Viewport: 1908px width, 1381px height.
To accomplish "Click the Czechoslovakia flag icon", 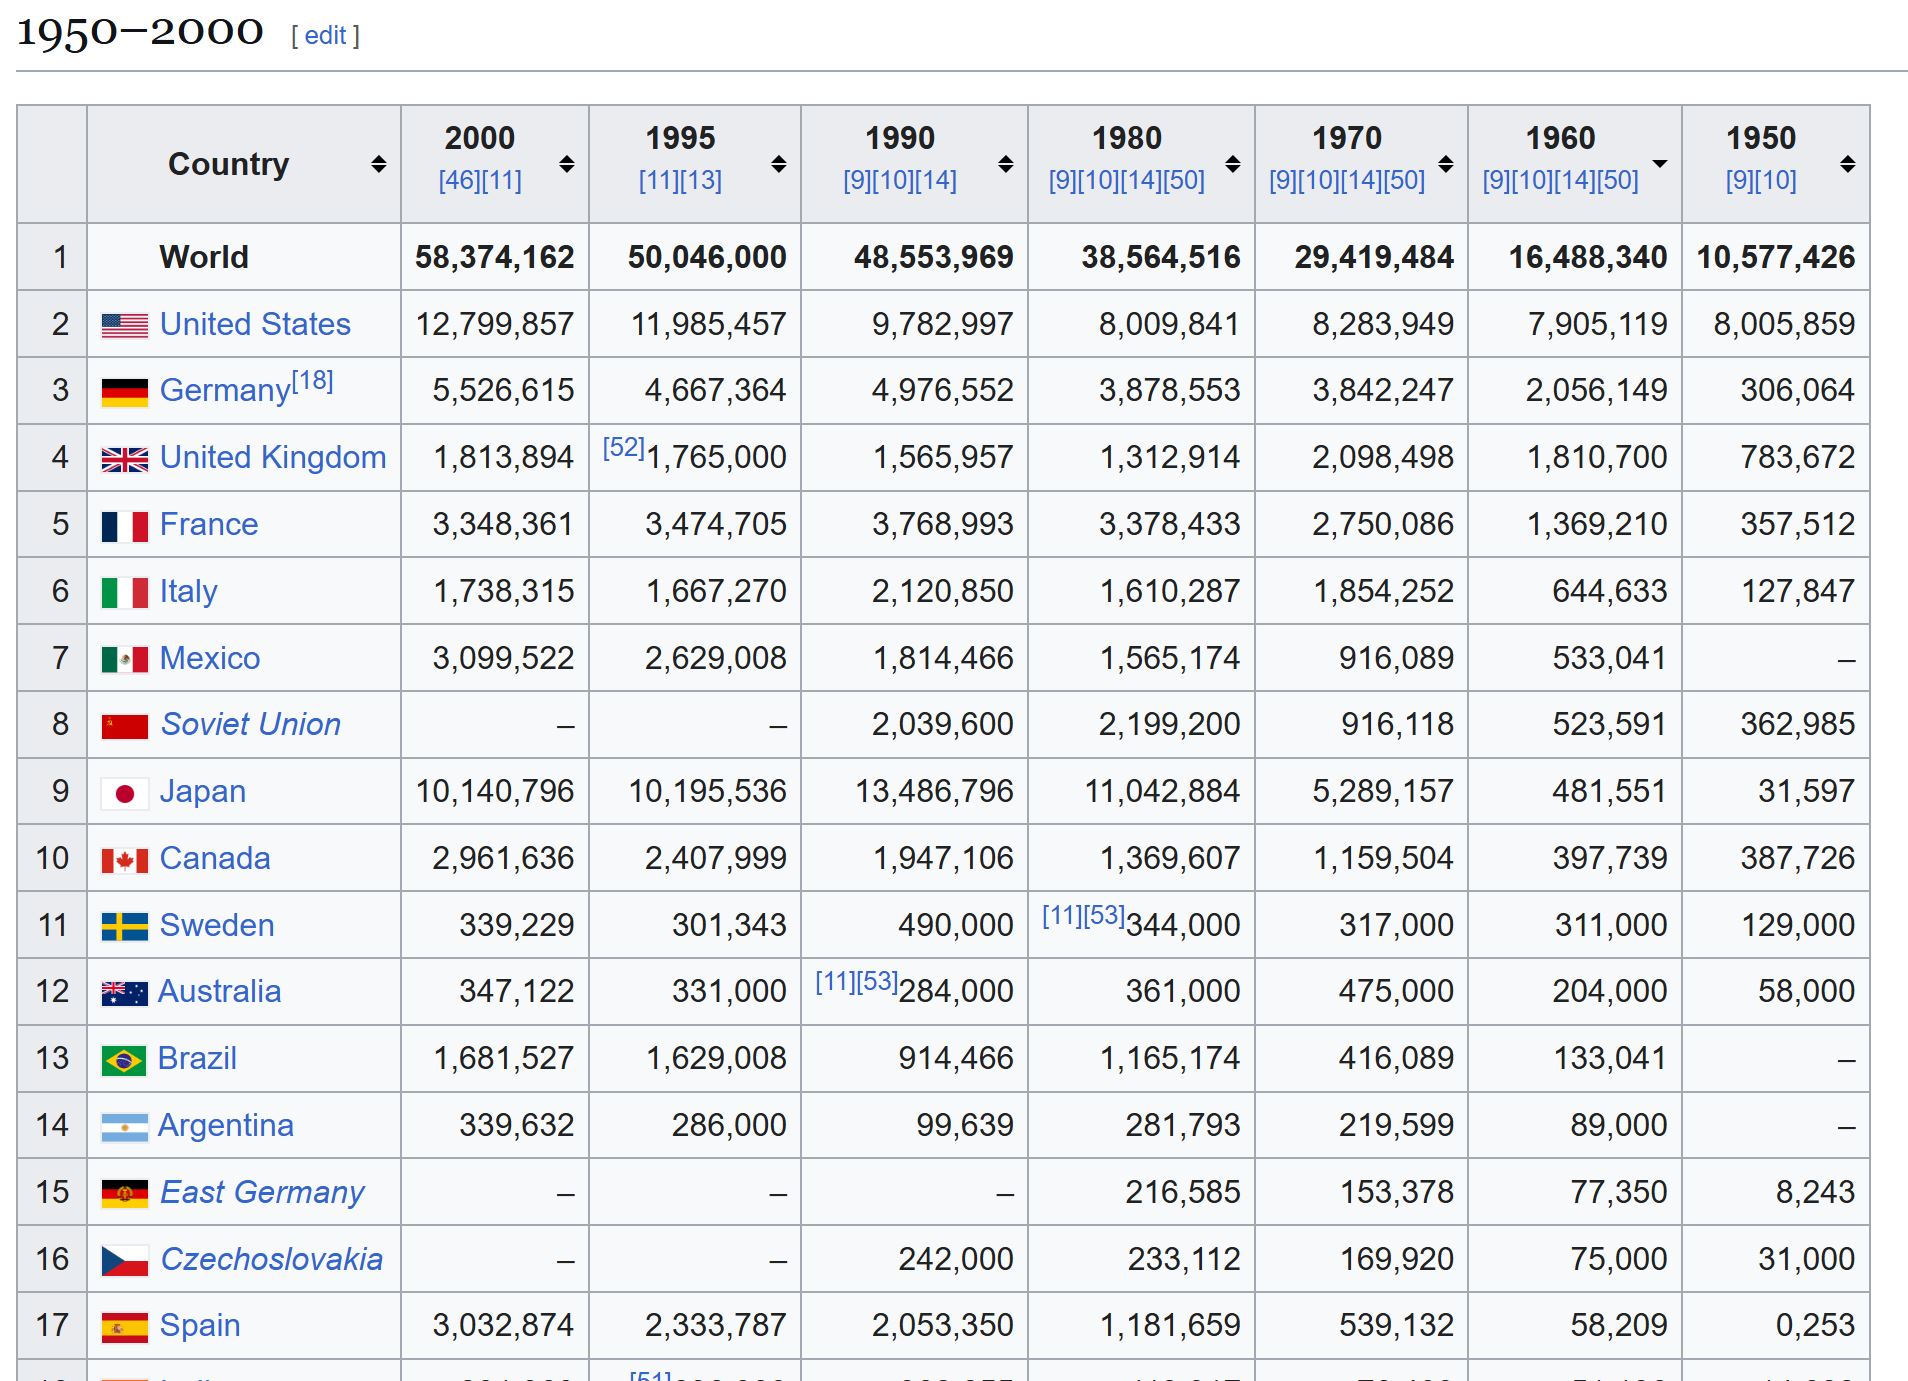I will click(x=124, y=1261).
